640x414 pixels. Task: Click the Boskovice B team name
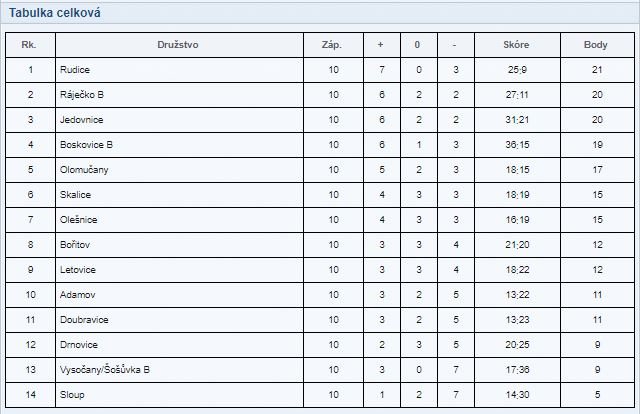coord(86,145)
